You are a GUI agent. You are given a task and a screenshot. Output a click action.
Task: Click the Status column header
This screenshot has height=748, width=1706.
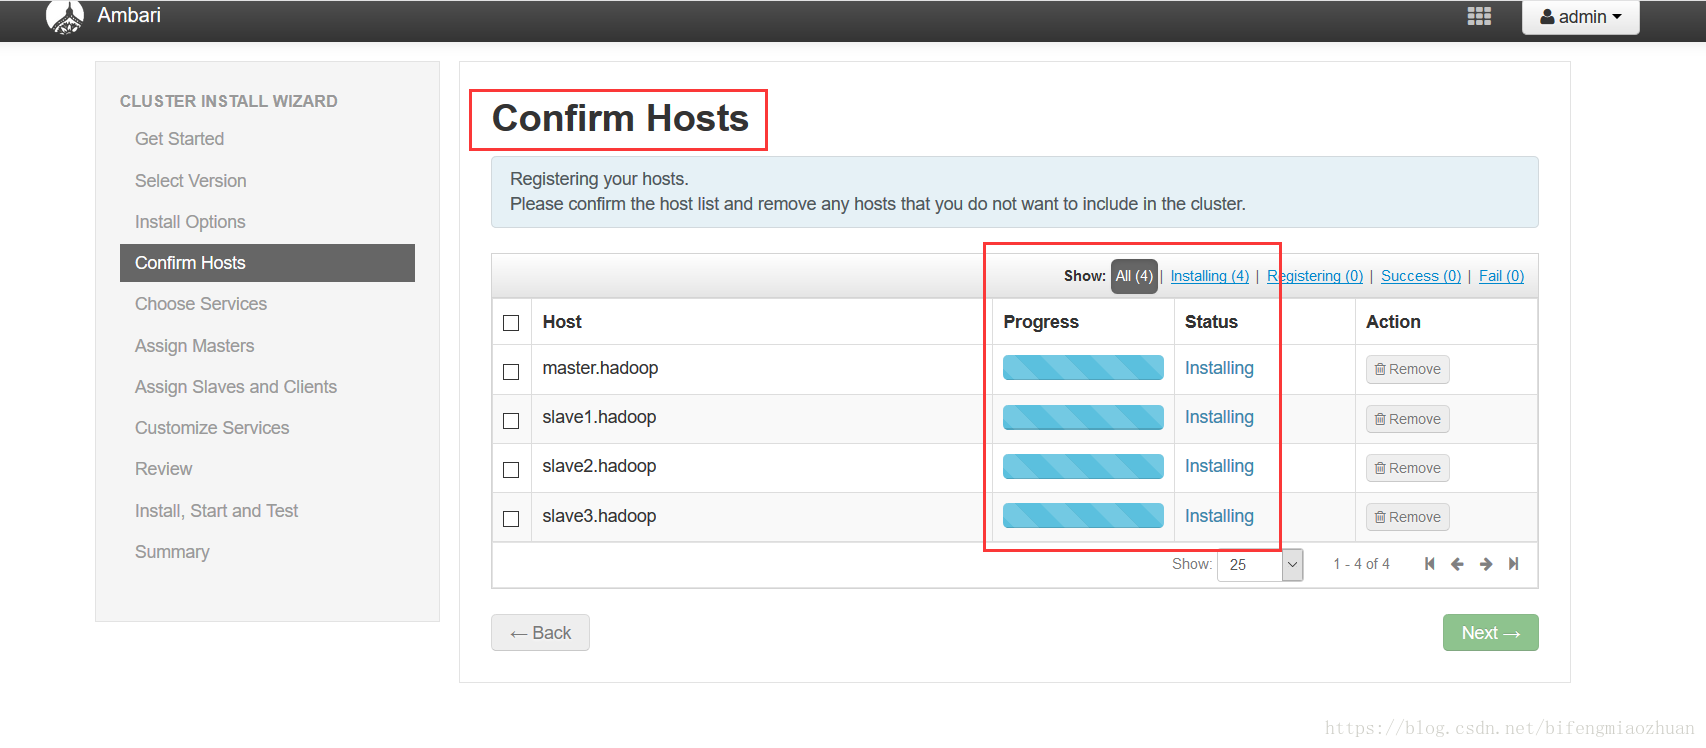pos(1211,322)
